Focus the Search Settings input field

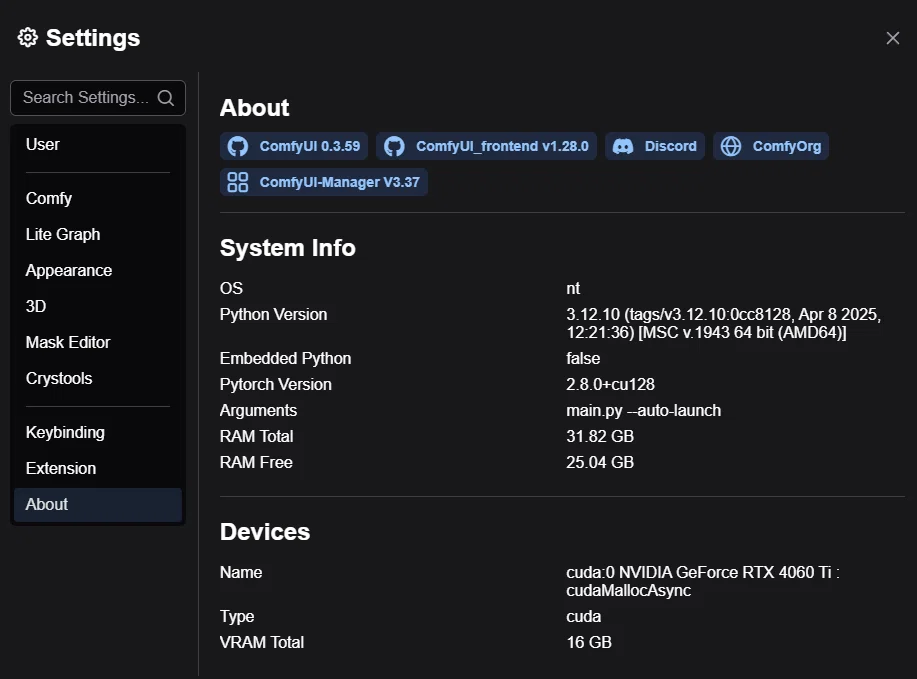pos(98,98)
